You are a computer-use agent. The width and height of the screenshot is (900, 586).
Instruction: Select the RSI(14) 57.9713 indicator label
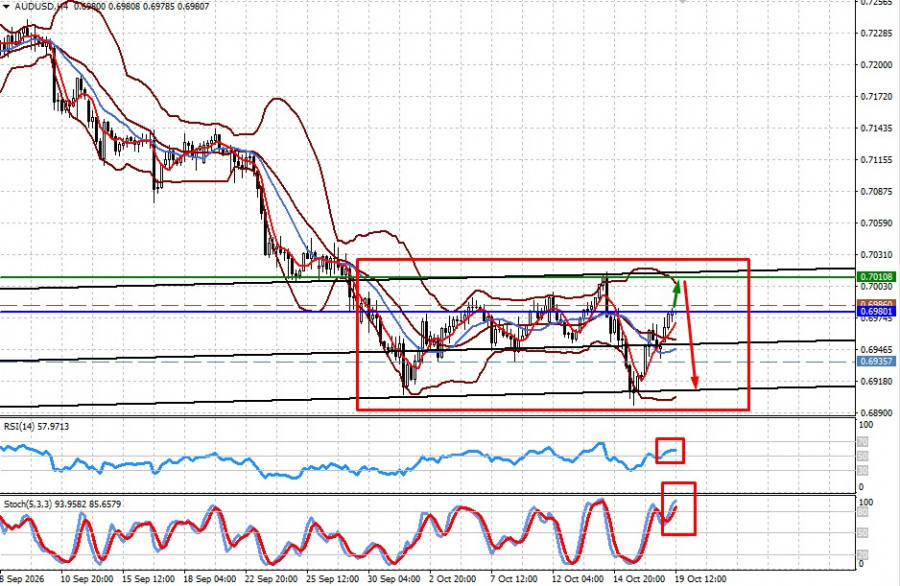(x=37, y=426)
